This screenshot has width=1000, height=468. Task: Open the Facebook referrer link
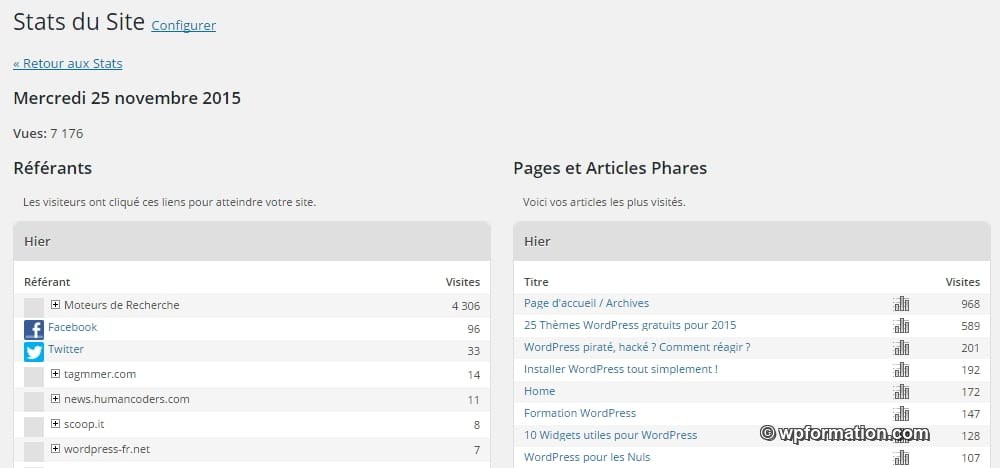point(73,327)
